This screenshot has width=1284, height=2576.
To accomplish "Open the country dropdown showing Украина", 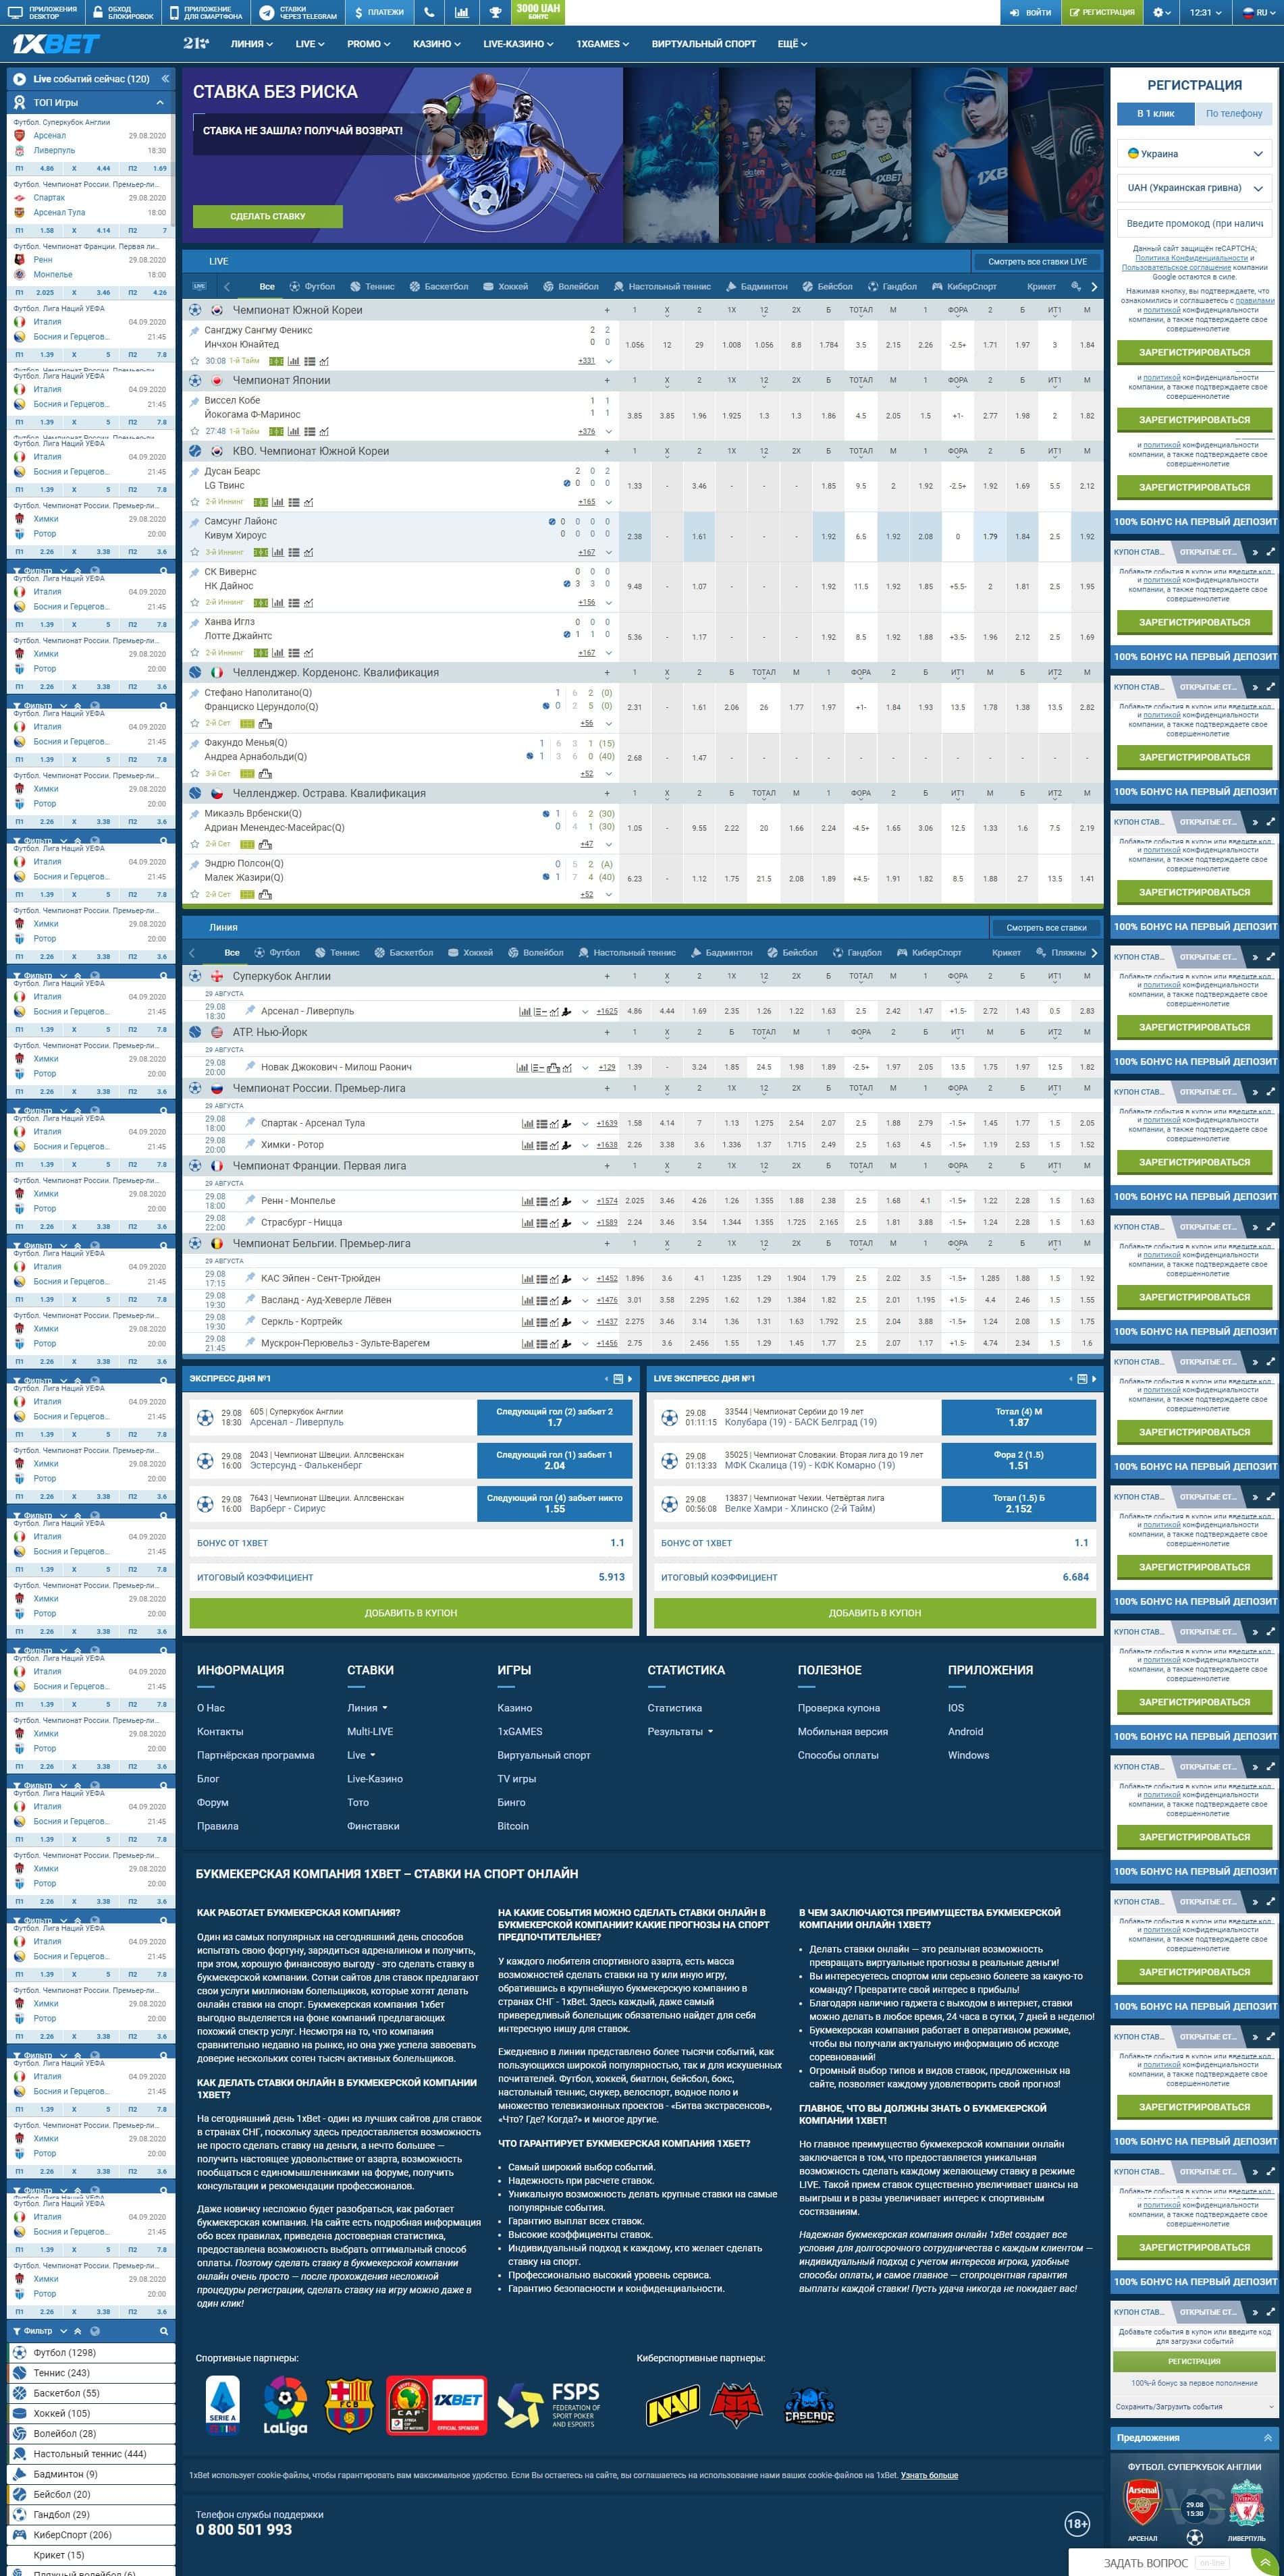I will pos(1195,154).
